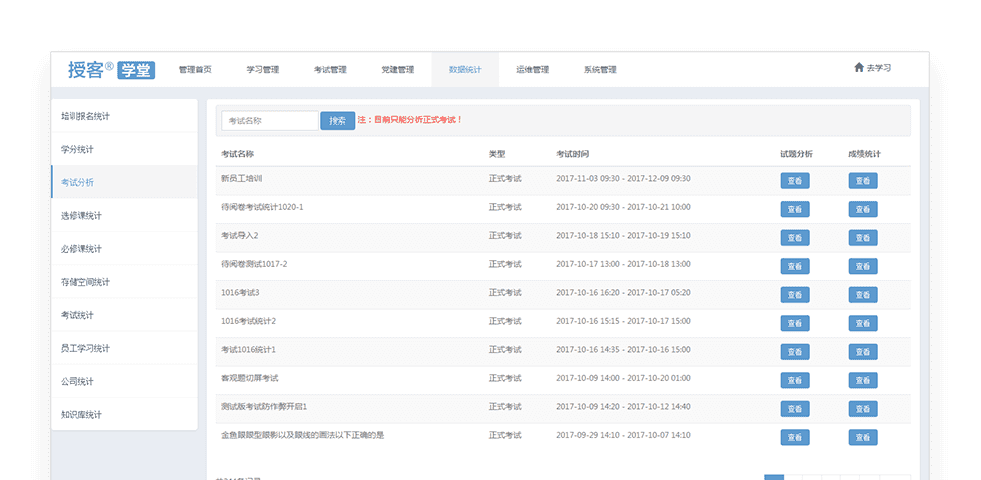Viewport: 981px width, 480px height.
Task: View 试题分析 for 1016考试3
Action: 795,295
